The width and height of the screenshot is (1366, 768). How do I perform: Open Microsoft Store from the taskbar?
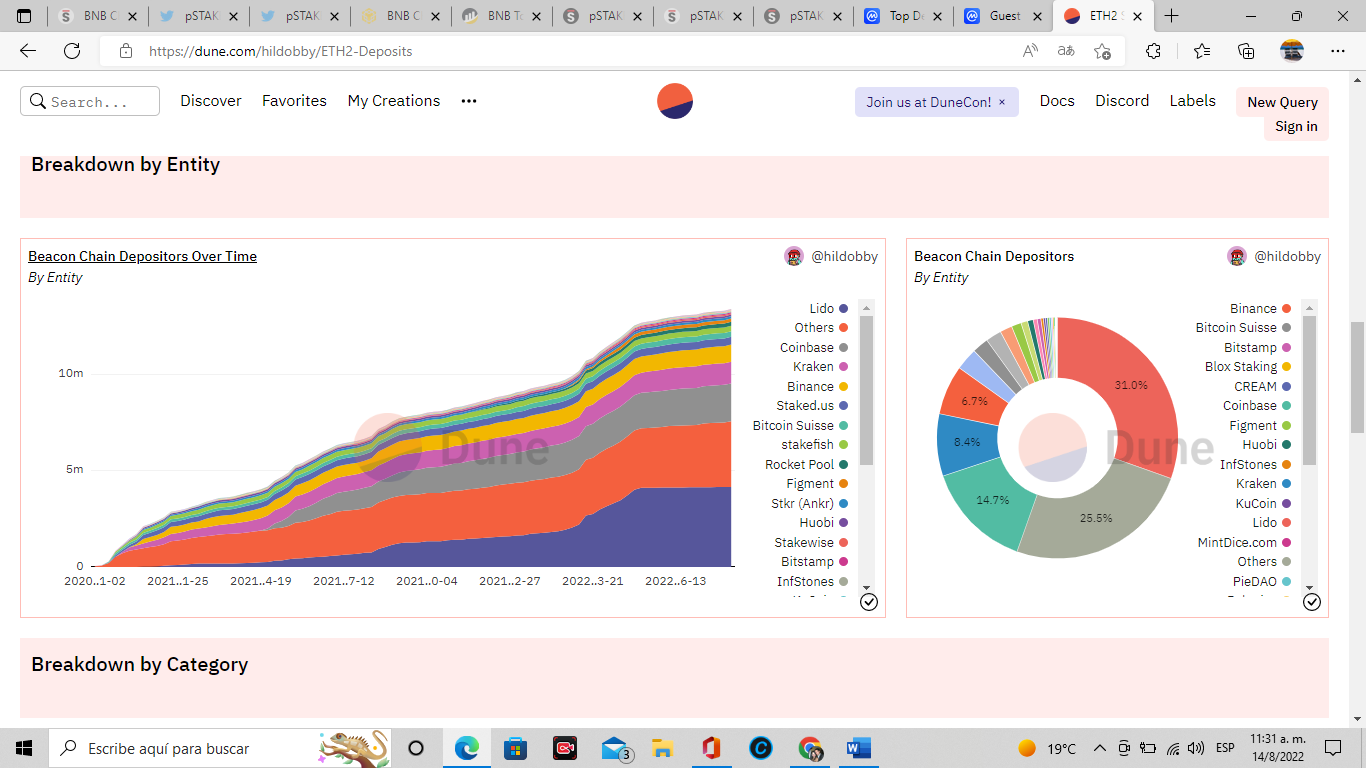coord(515,748)
